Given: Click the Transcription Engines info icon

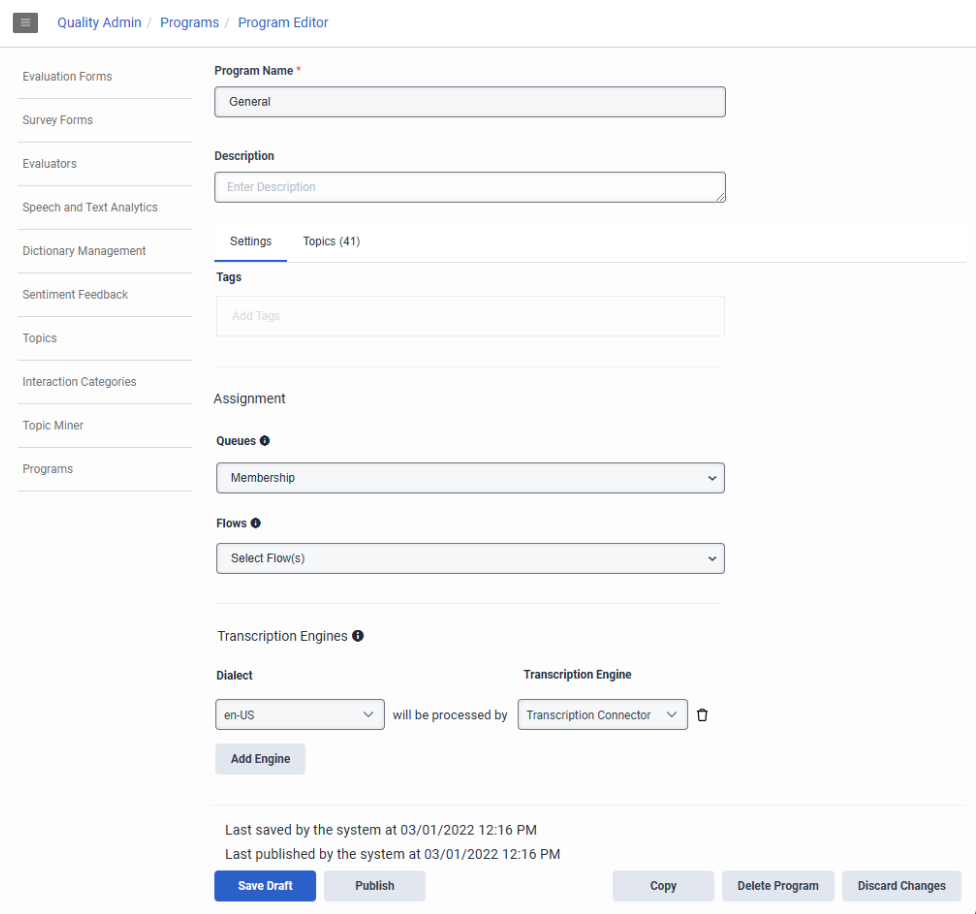Looking at the screenshot, I should (358, 635).
